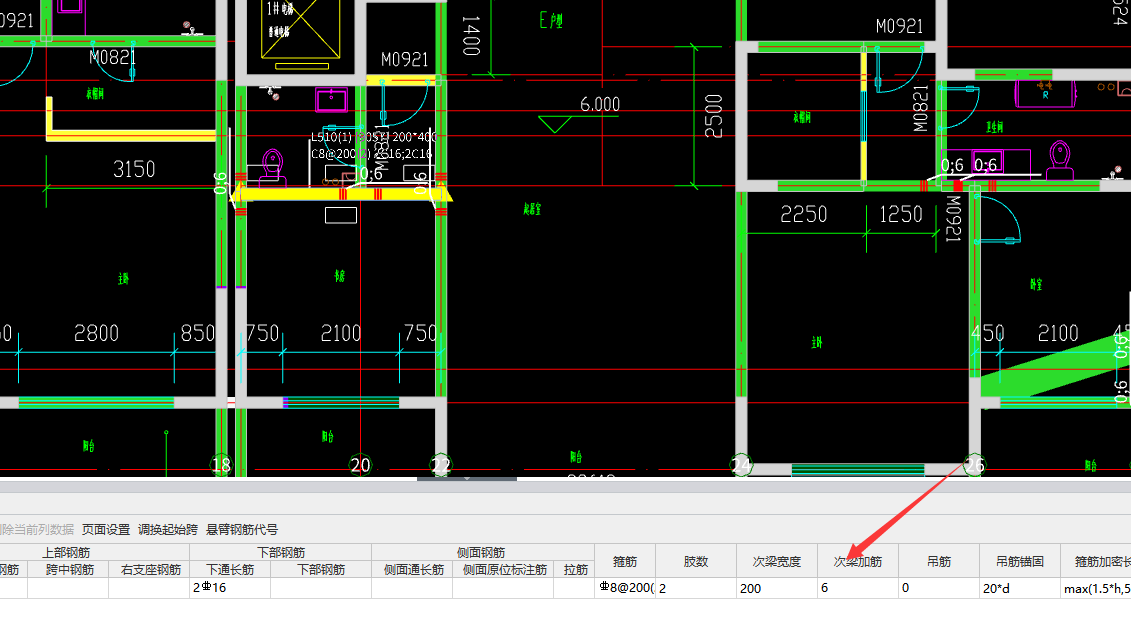Select the 吊筋锚固 cell with 20*d
Screen dimensions: 1131x635
pyautogui.click(x=1019, y=588)
